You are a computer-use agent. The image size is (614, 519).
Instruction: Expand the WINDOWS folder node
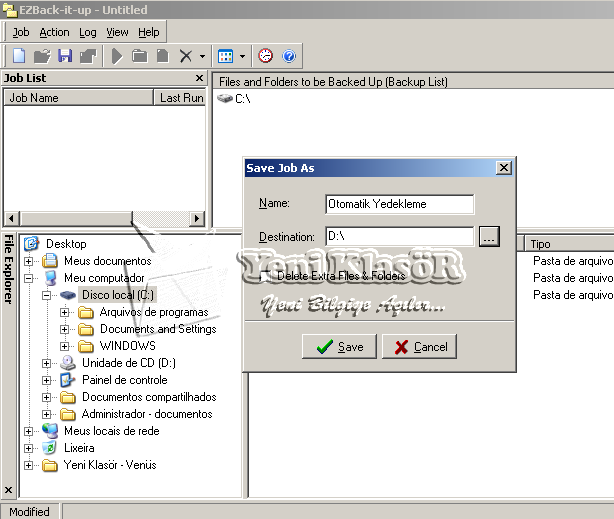(65, 346)
